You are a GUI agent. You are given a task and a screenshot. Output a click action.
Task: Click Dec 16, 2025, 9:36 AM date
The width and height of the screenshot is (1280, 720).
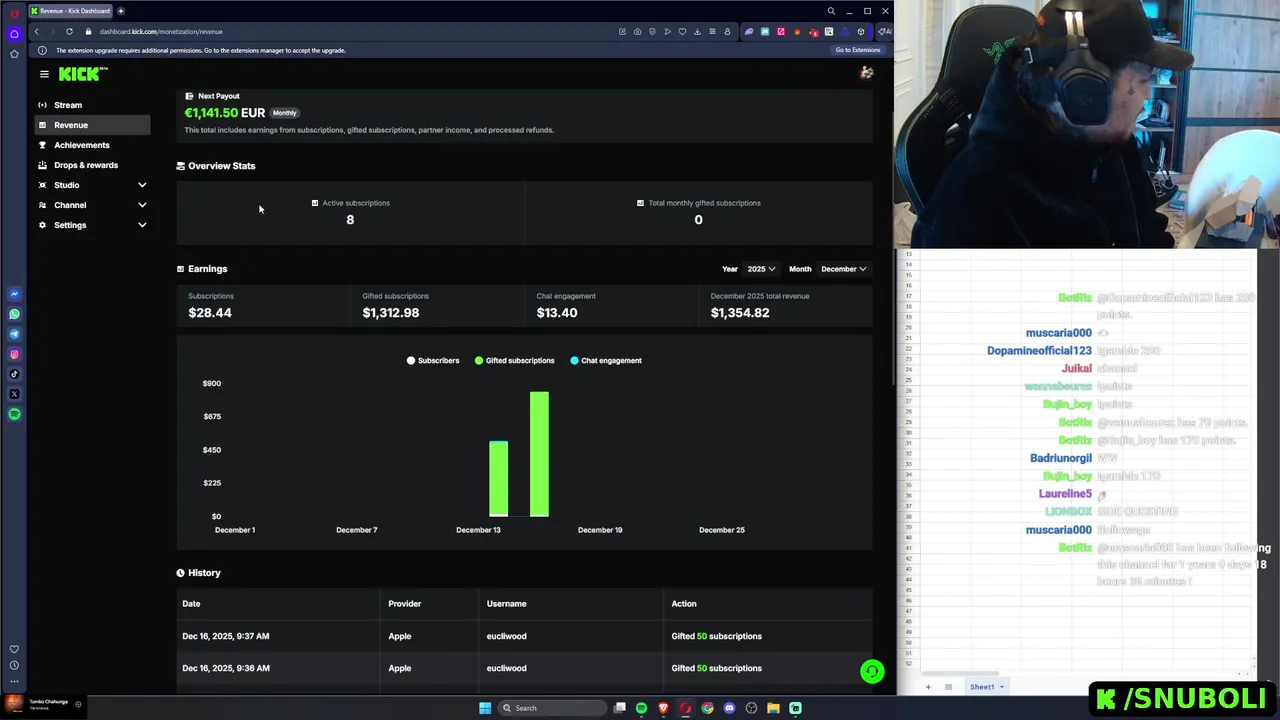tap(225, 668)
